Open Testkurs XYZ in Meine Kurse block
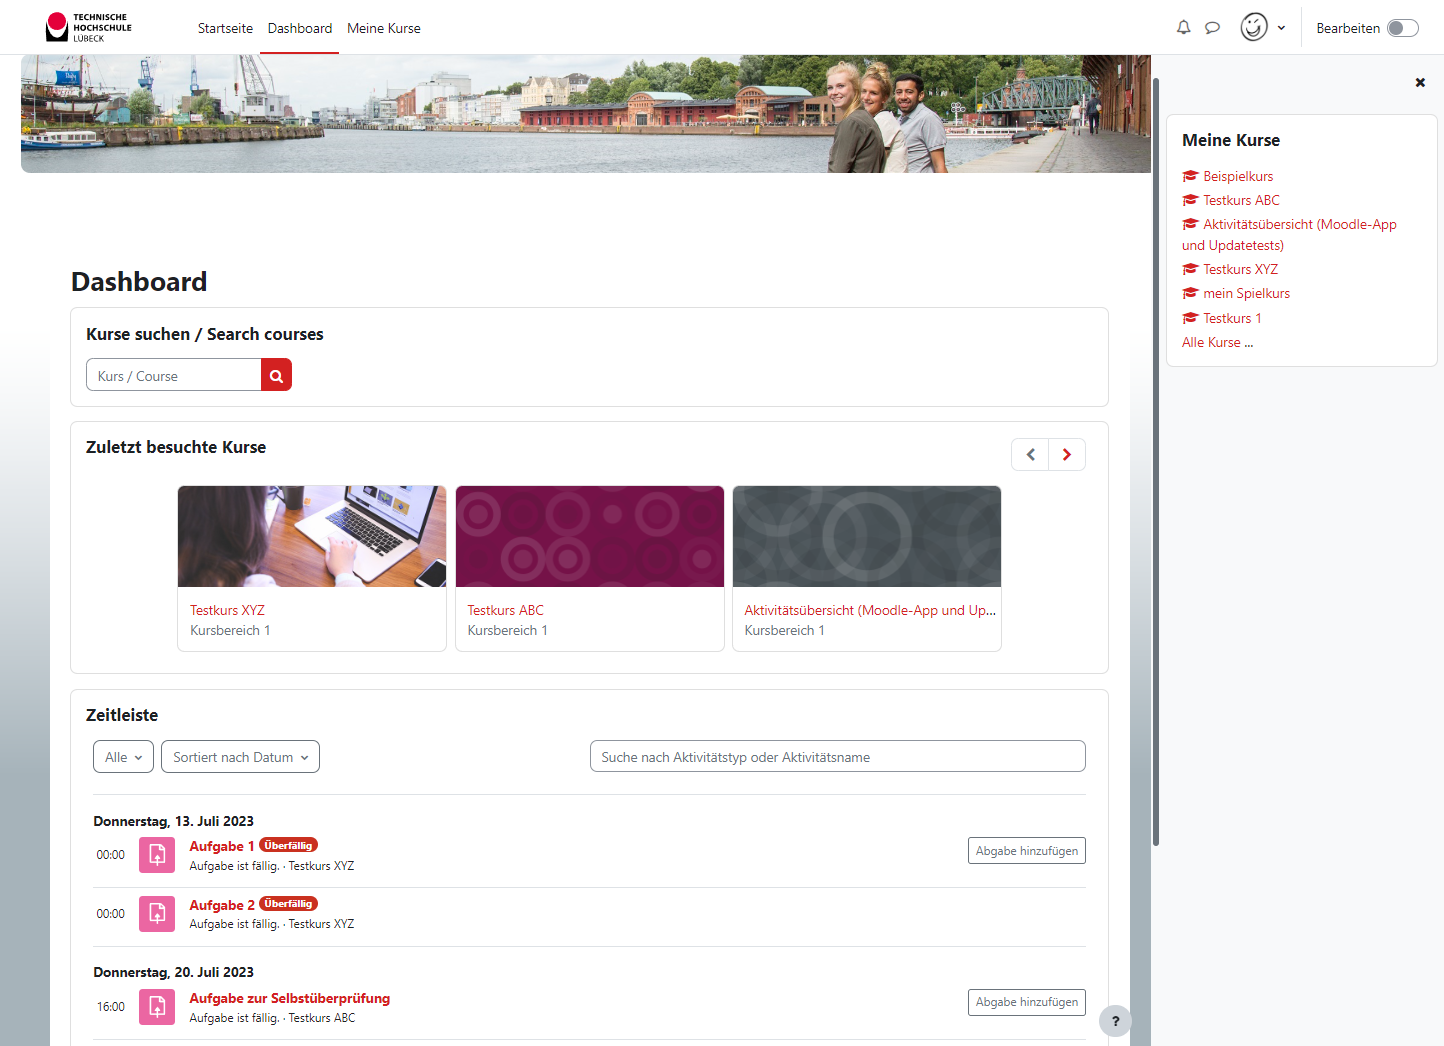The height and width of the screenshot is (1046, 1444). tap(1240, 269)
